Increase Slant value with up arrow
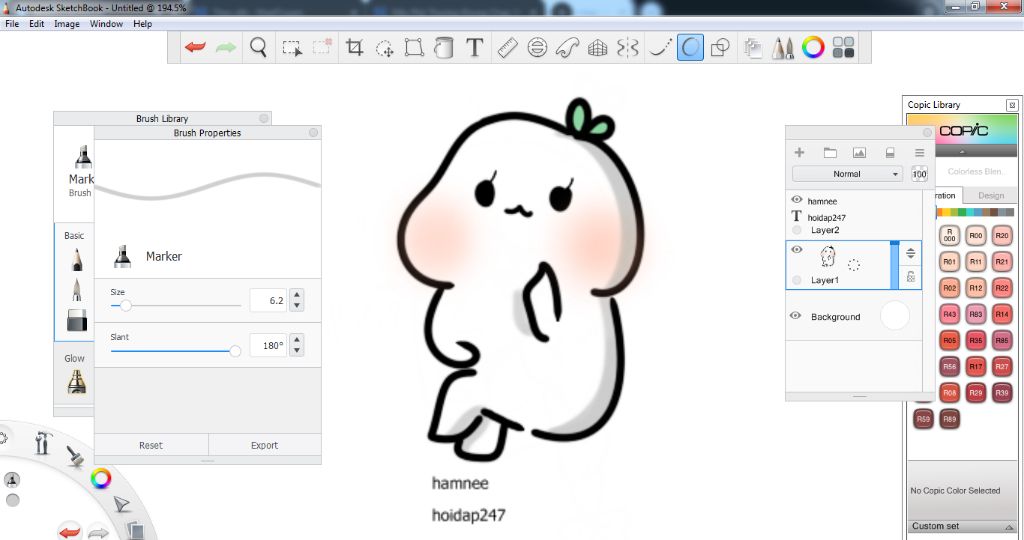This screenshot has height=540, width=1024. coord(297,340)
